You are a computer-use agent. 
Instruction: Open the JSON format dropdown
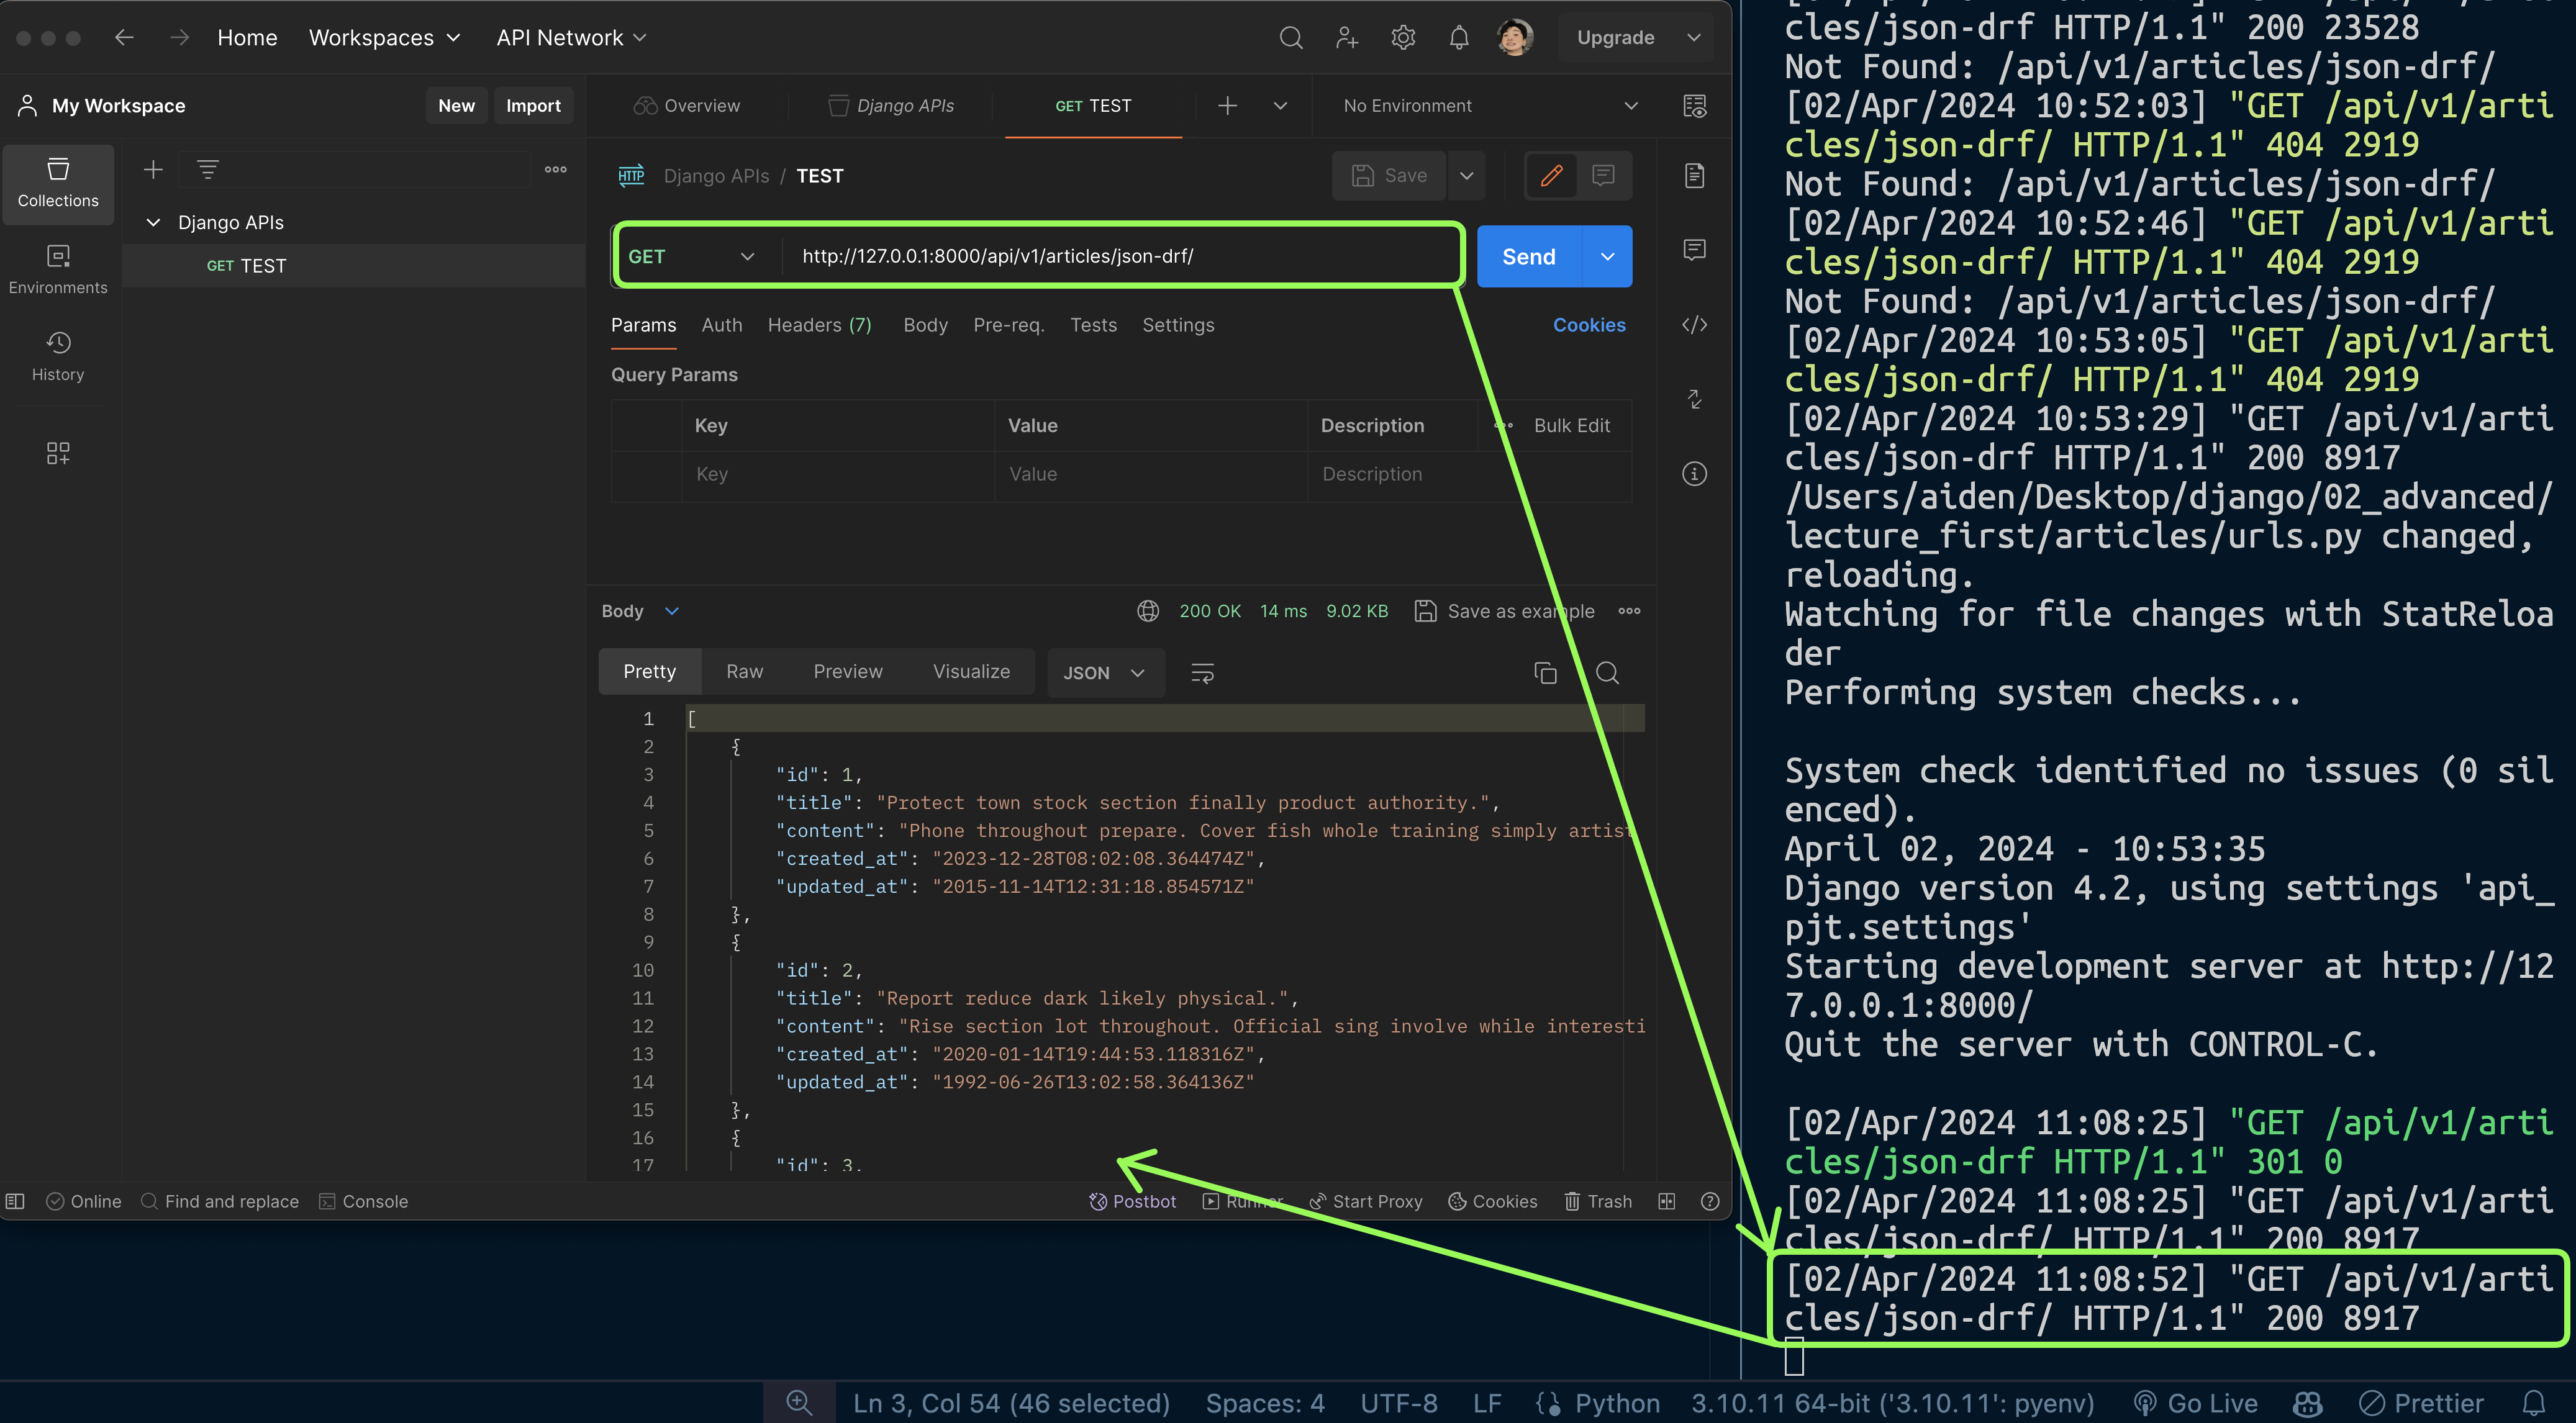1104,673
